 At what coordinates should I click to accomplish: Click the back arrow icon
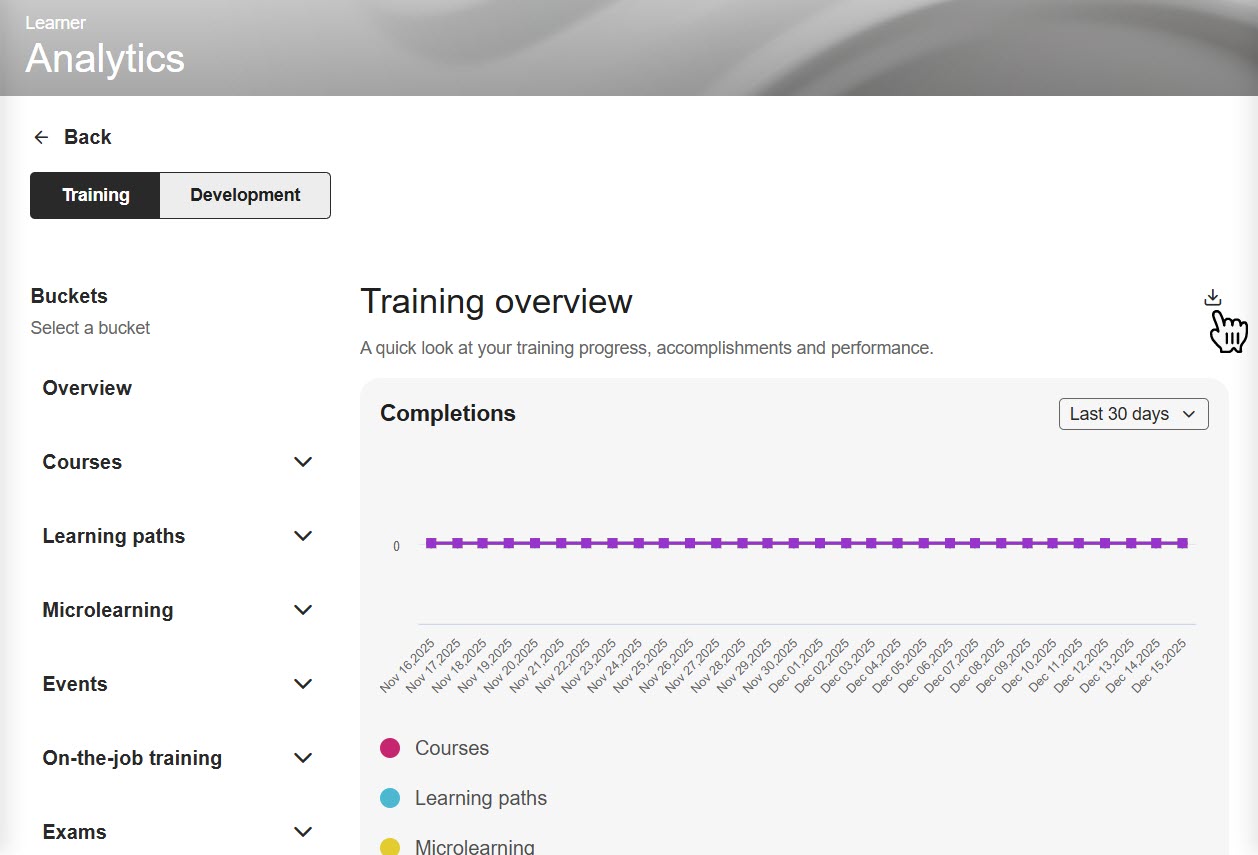point(41,137)
